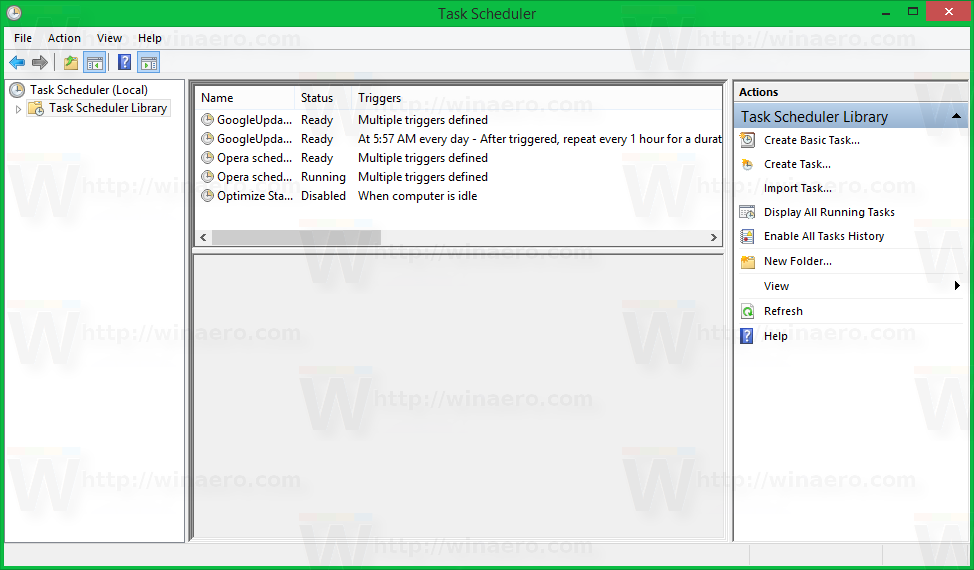Viewport: 974px width, 570px height.
Task: Select the Opera sched... task with Running status
Action: pos(459,177)
